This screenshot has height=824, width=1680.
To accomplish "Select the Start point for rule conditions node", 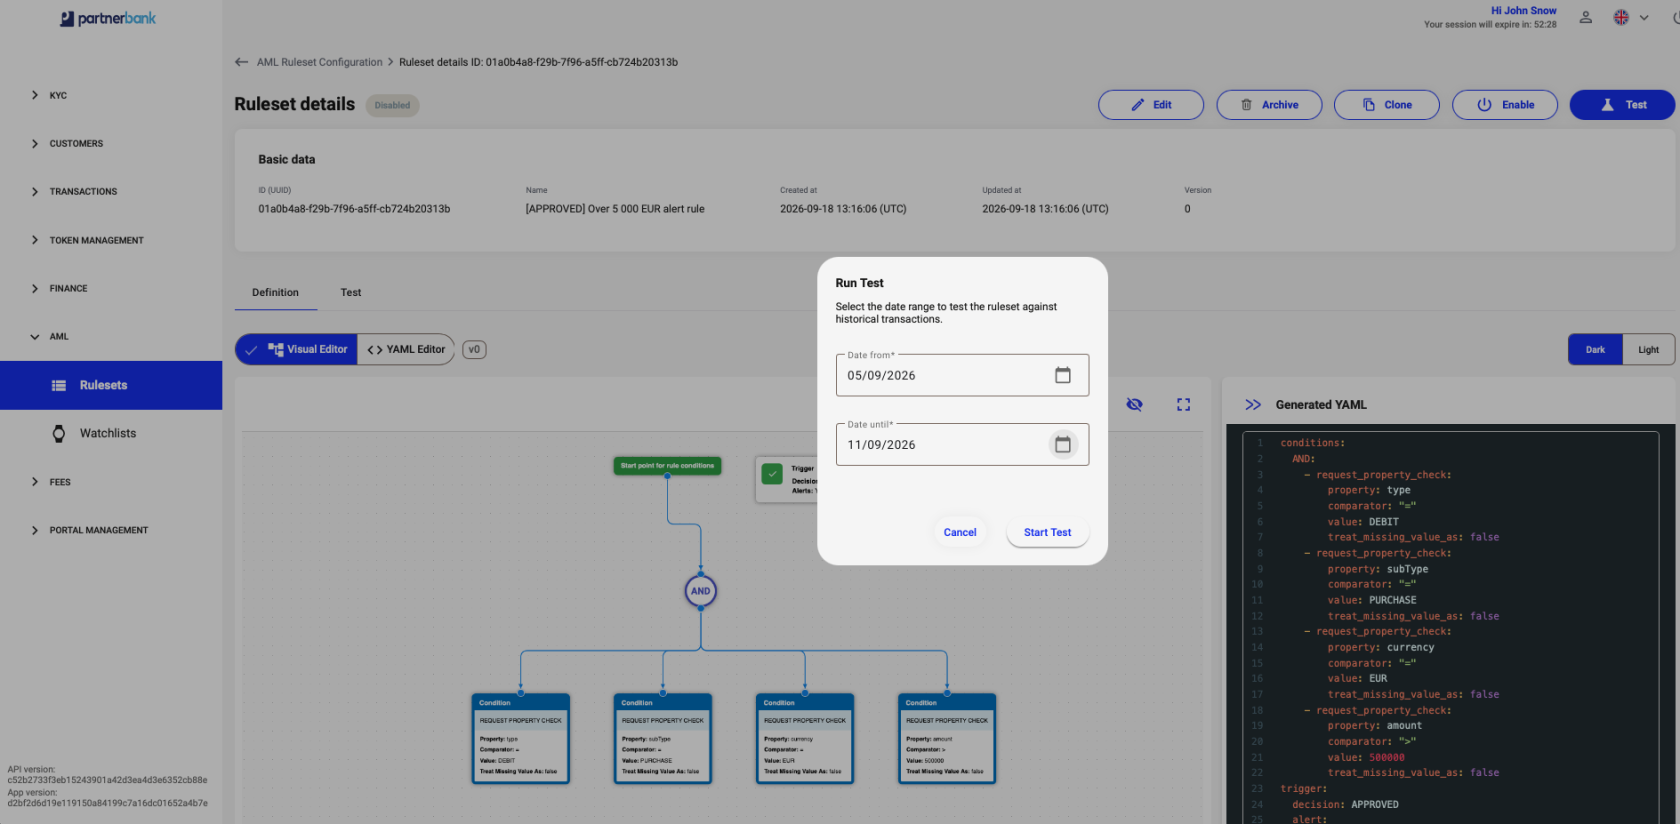I will [667, 466].
